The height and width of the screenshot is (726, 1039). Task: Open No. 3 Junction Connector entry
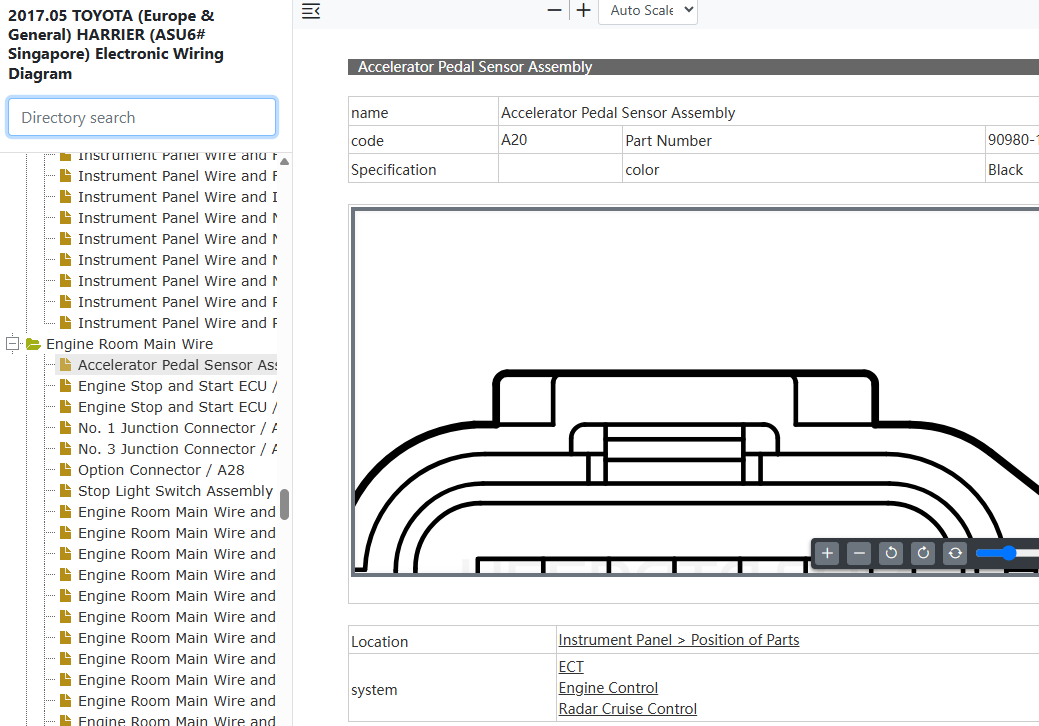[177, 449]
